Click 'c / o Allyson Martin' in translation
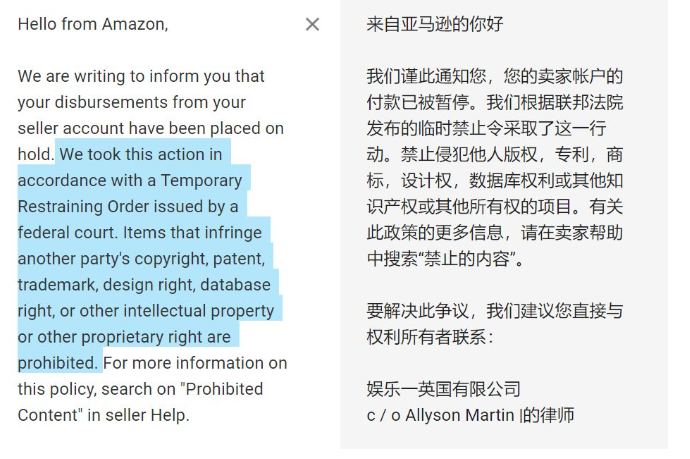The image size is (690, 459). [440, 415]
